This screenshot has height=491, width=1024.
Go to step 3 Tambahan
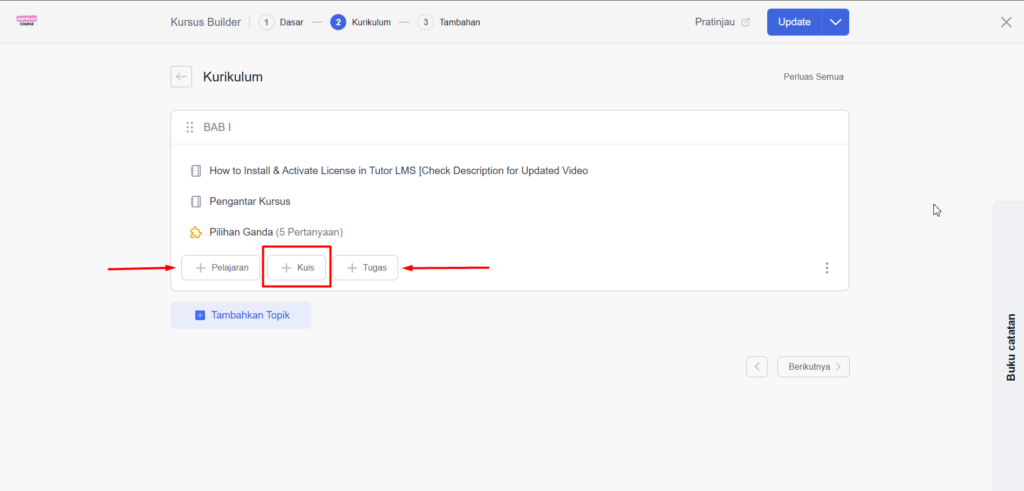point(449,22)
